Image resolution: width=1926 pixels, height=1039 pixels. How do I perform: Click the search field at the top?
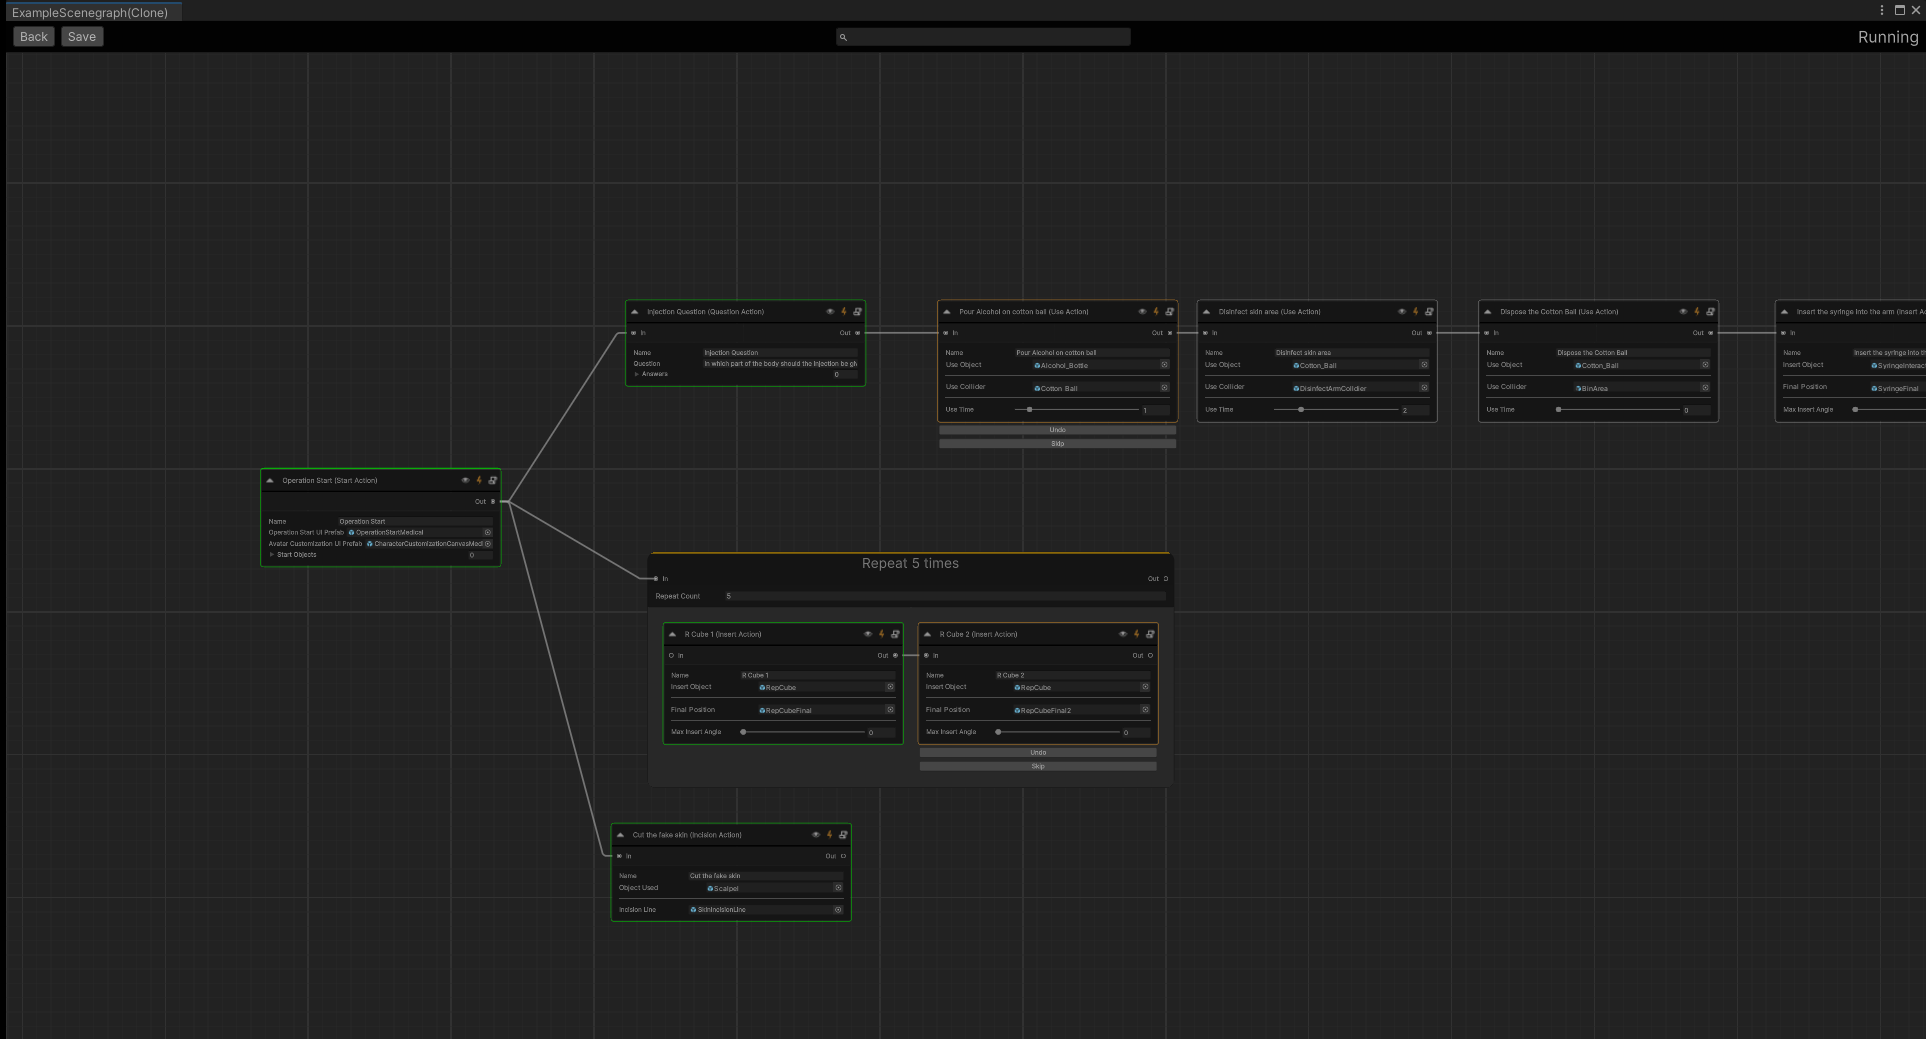coord(983,36)
